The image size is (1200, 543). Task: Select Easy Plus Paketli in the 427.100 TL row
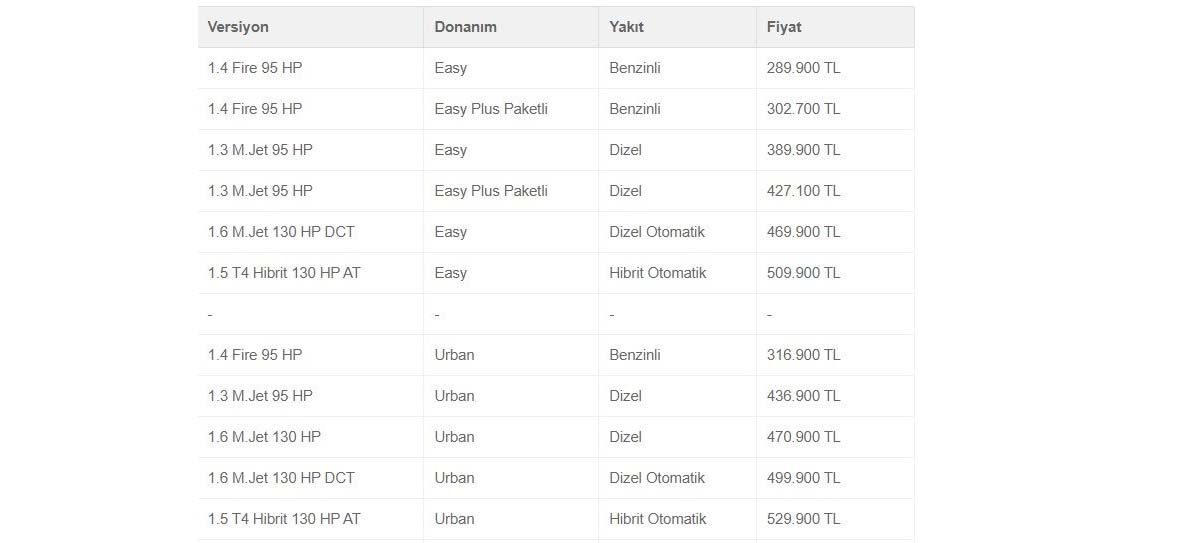pos(491,191)
